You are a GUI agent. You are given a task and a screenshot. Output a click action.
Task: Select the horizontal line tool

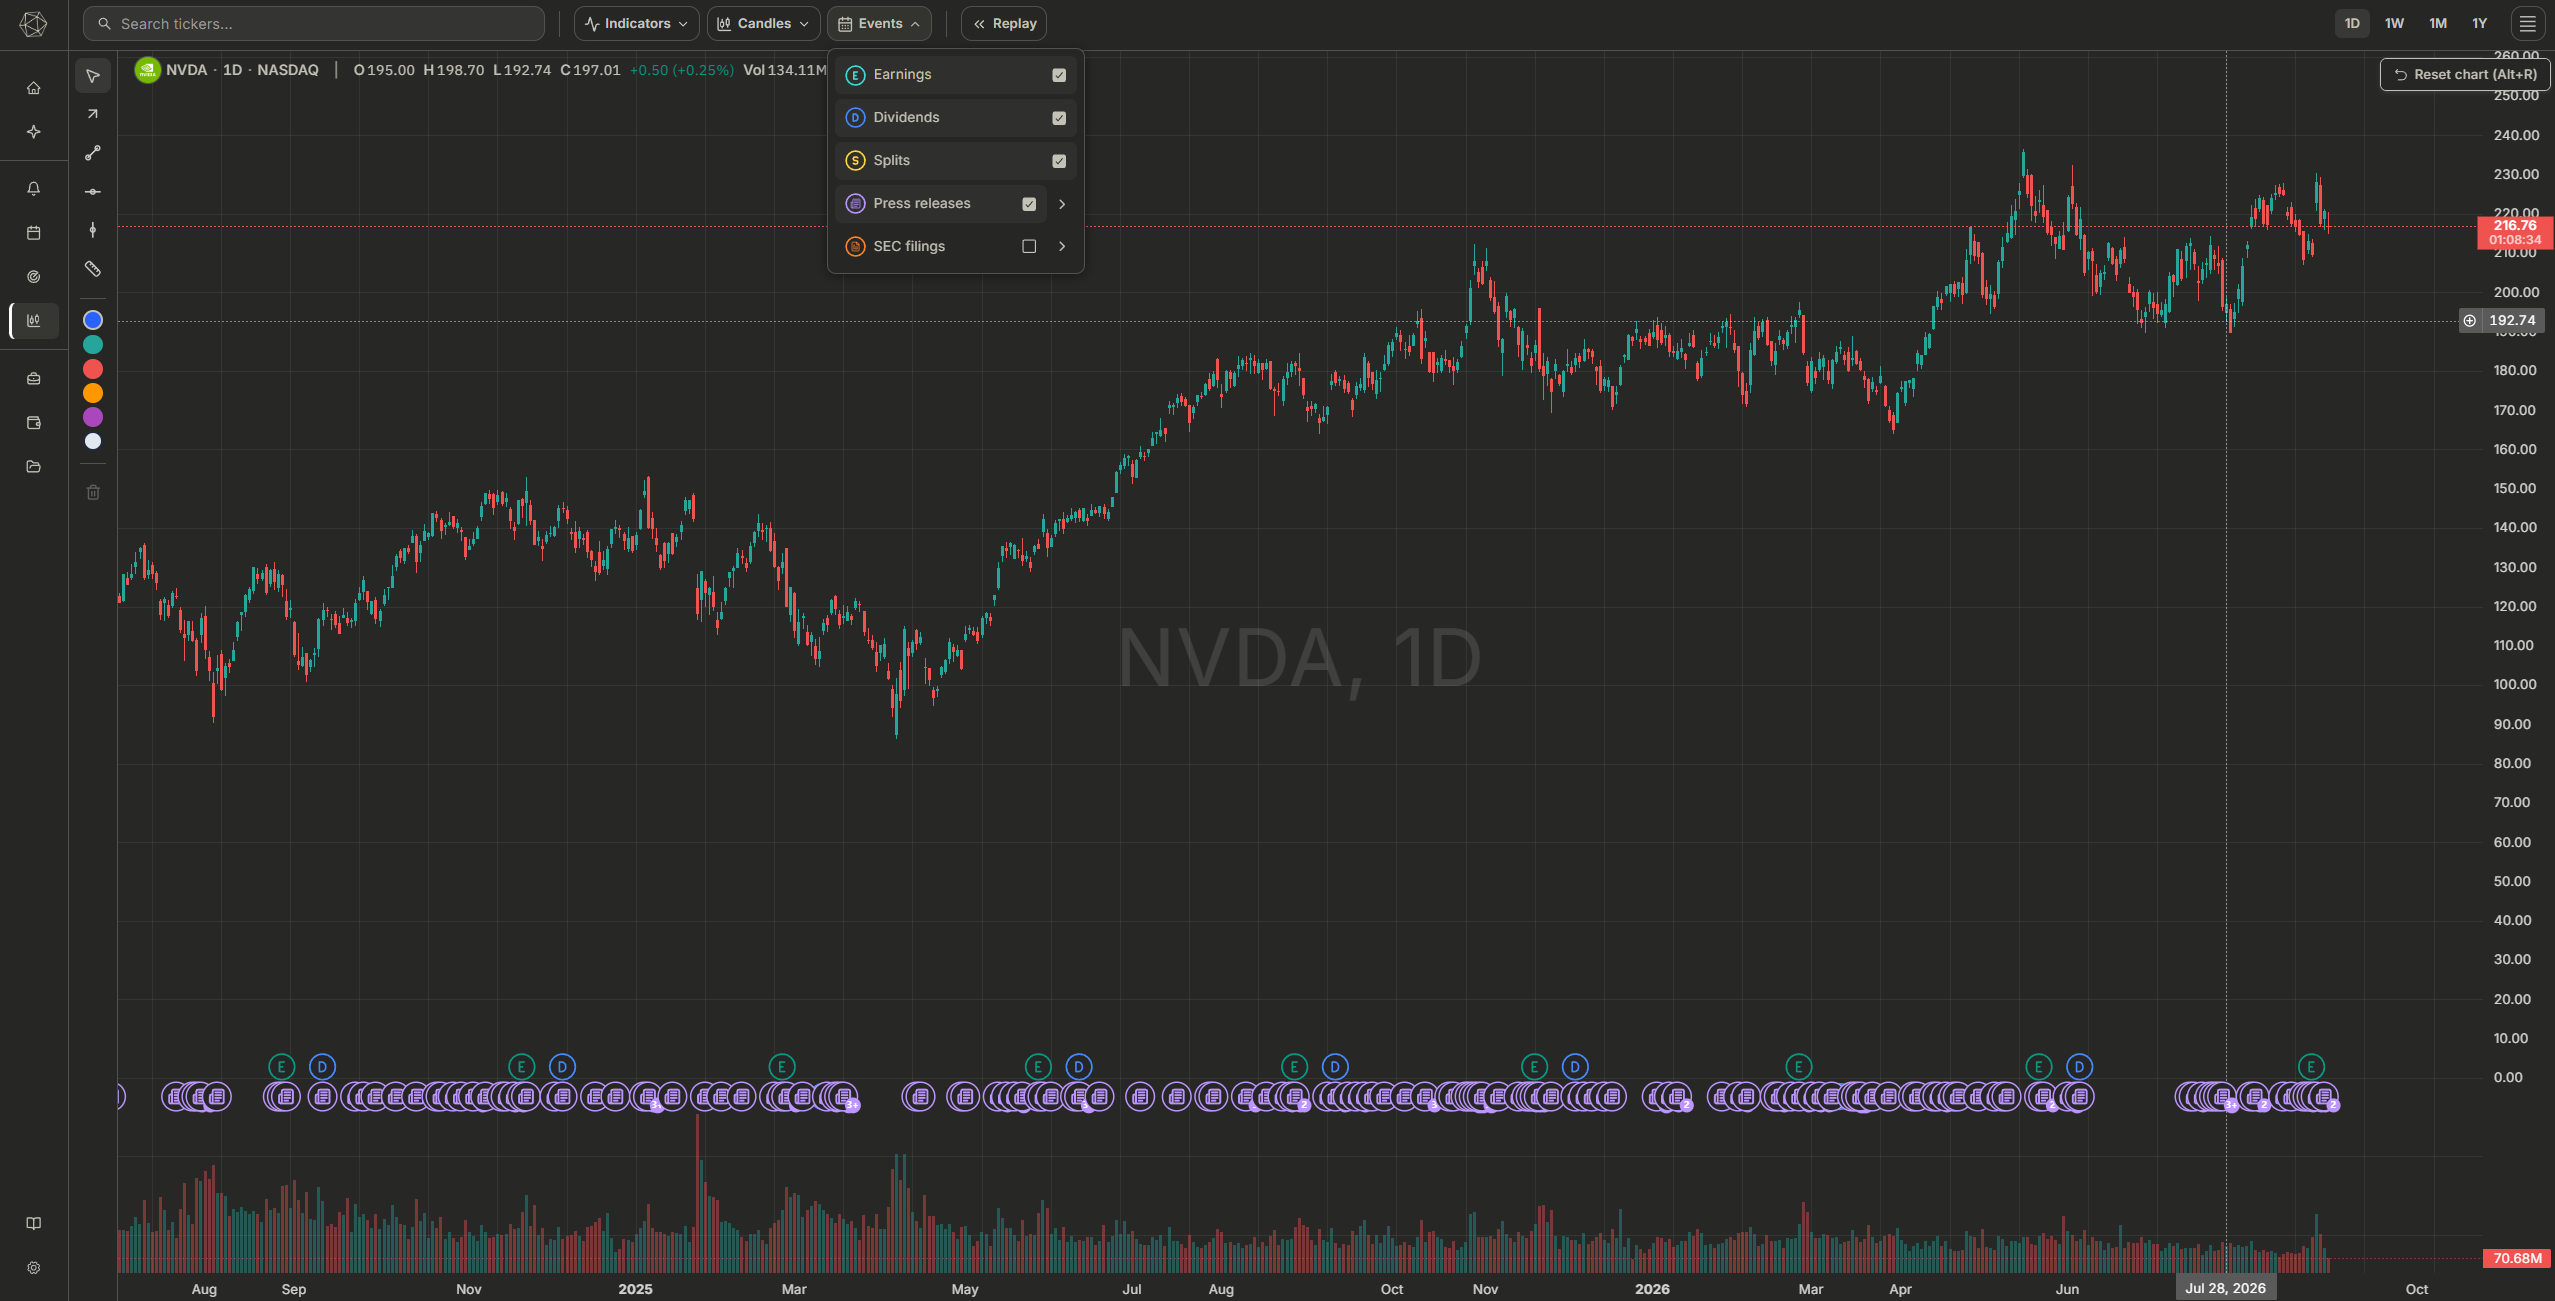(93, 192)
